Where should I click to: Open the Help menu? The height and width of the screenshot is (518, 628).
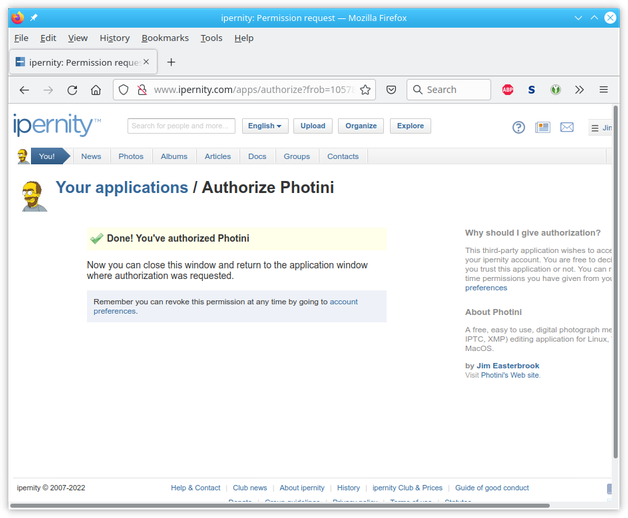click(x=244, y=38)
